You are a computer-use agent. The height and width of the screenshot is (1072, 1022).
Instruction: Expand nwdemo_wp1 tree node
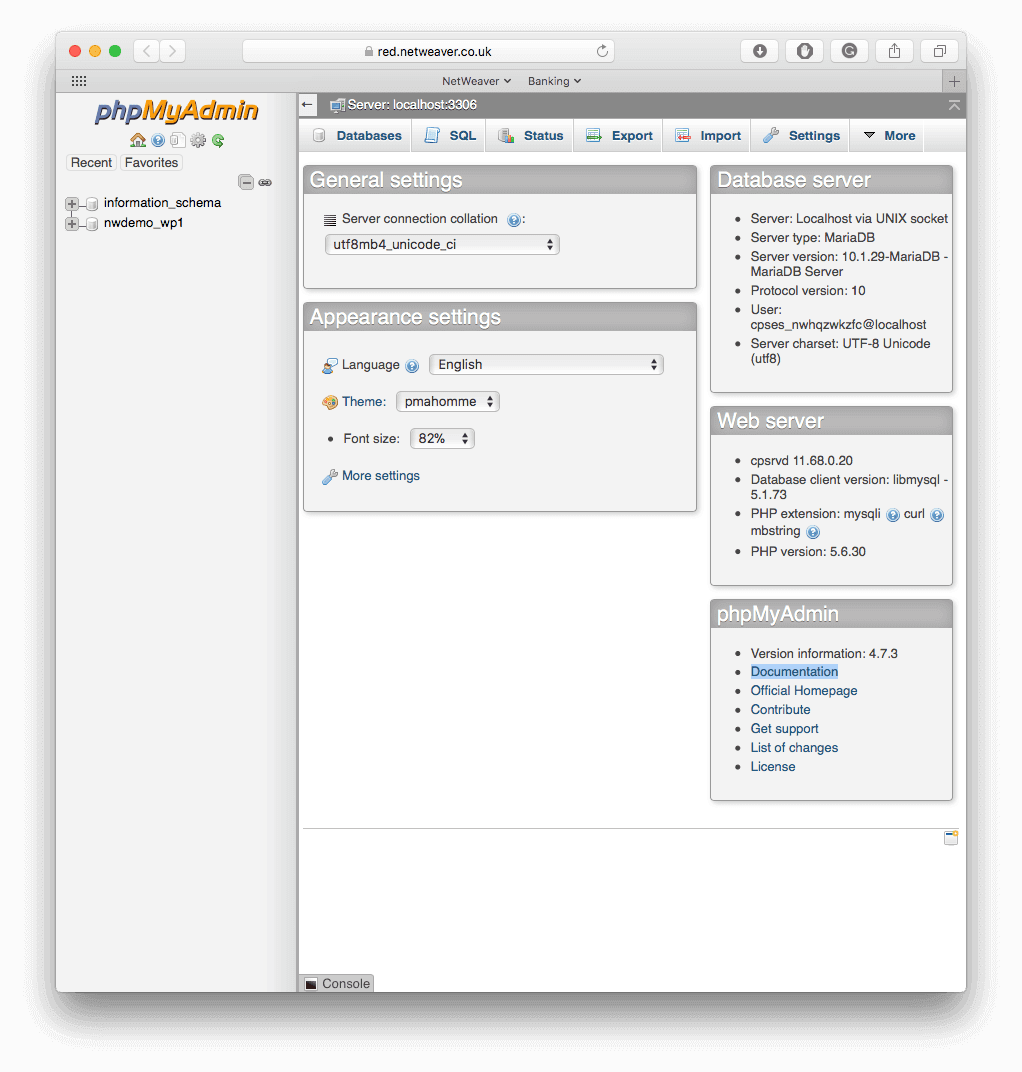pos(72,224)
